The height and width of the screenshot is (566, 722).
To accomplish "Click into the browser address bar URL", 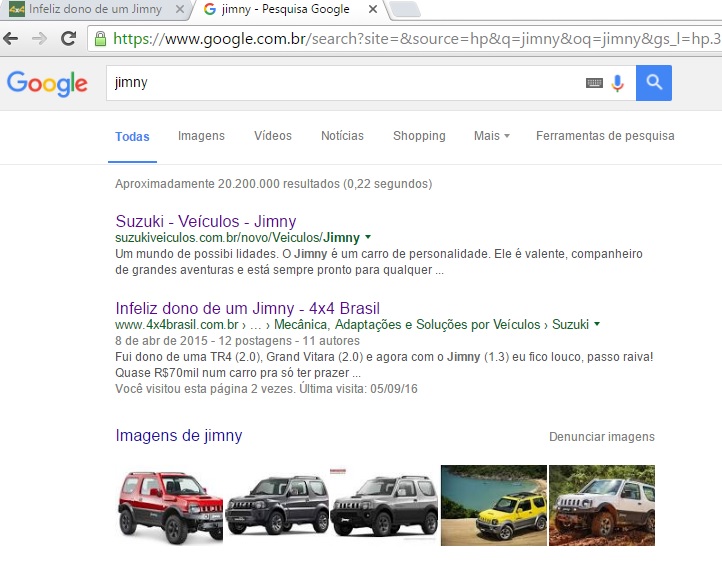I will click(416, 39).
